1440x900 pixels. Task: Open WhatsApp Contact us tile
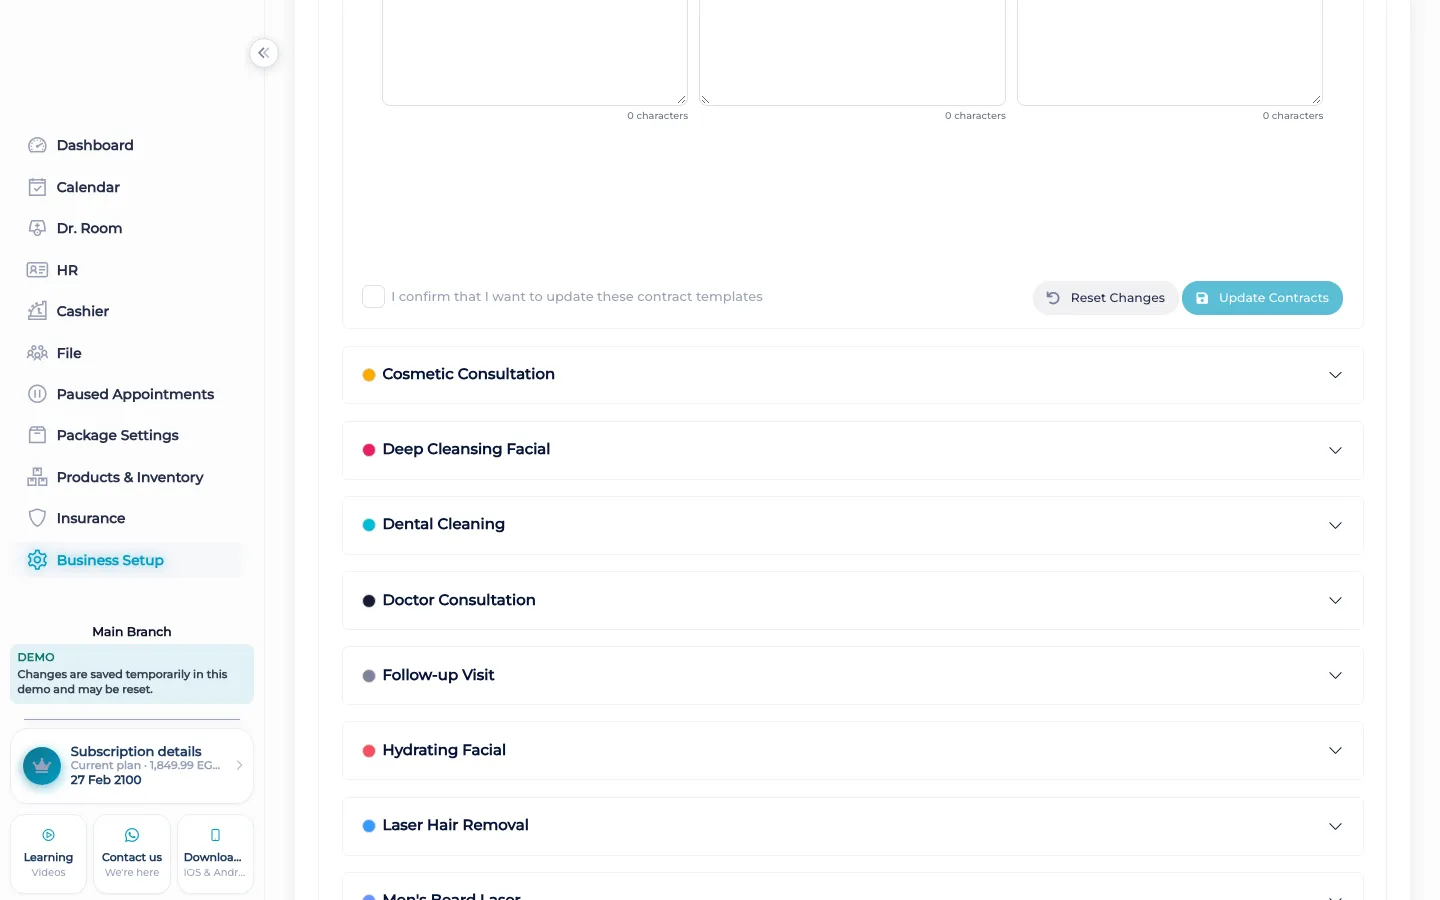pyautogui.click(x=132, y=854)
